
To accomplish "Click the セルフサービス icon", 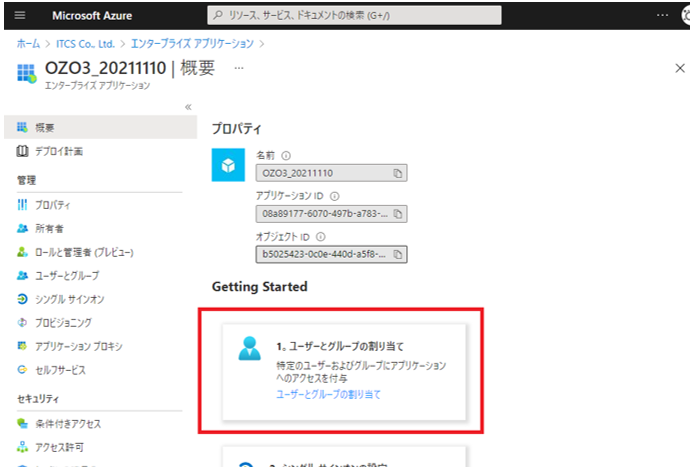I will [22, 370].
